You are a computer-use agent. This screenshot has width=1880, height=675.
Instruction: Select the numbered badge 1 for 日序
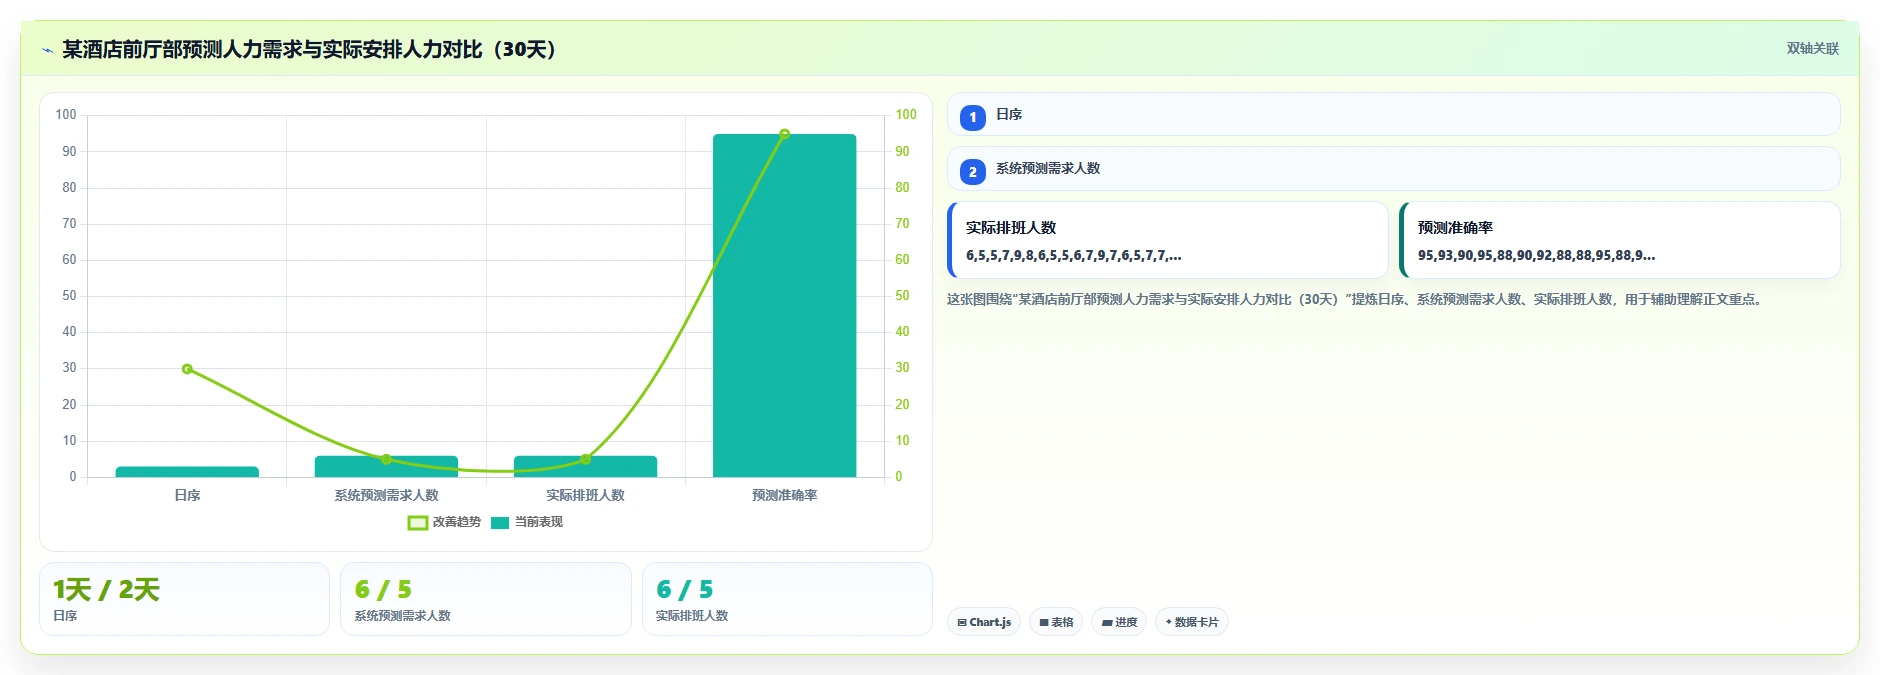[972, 117]
